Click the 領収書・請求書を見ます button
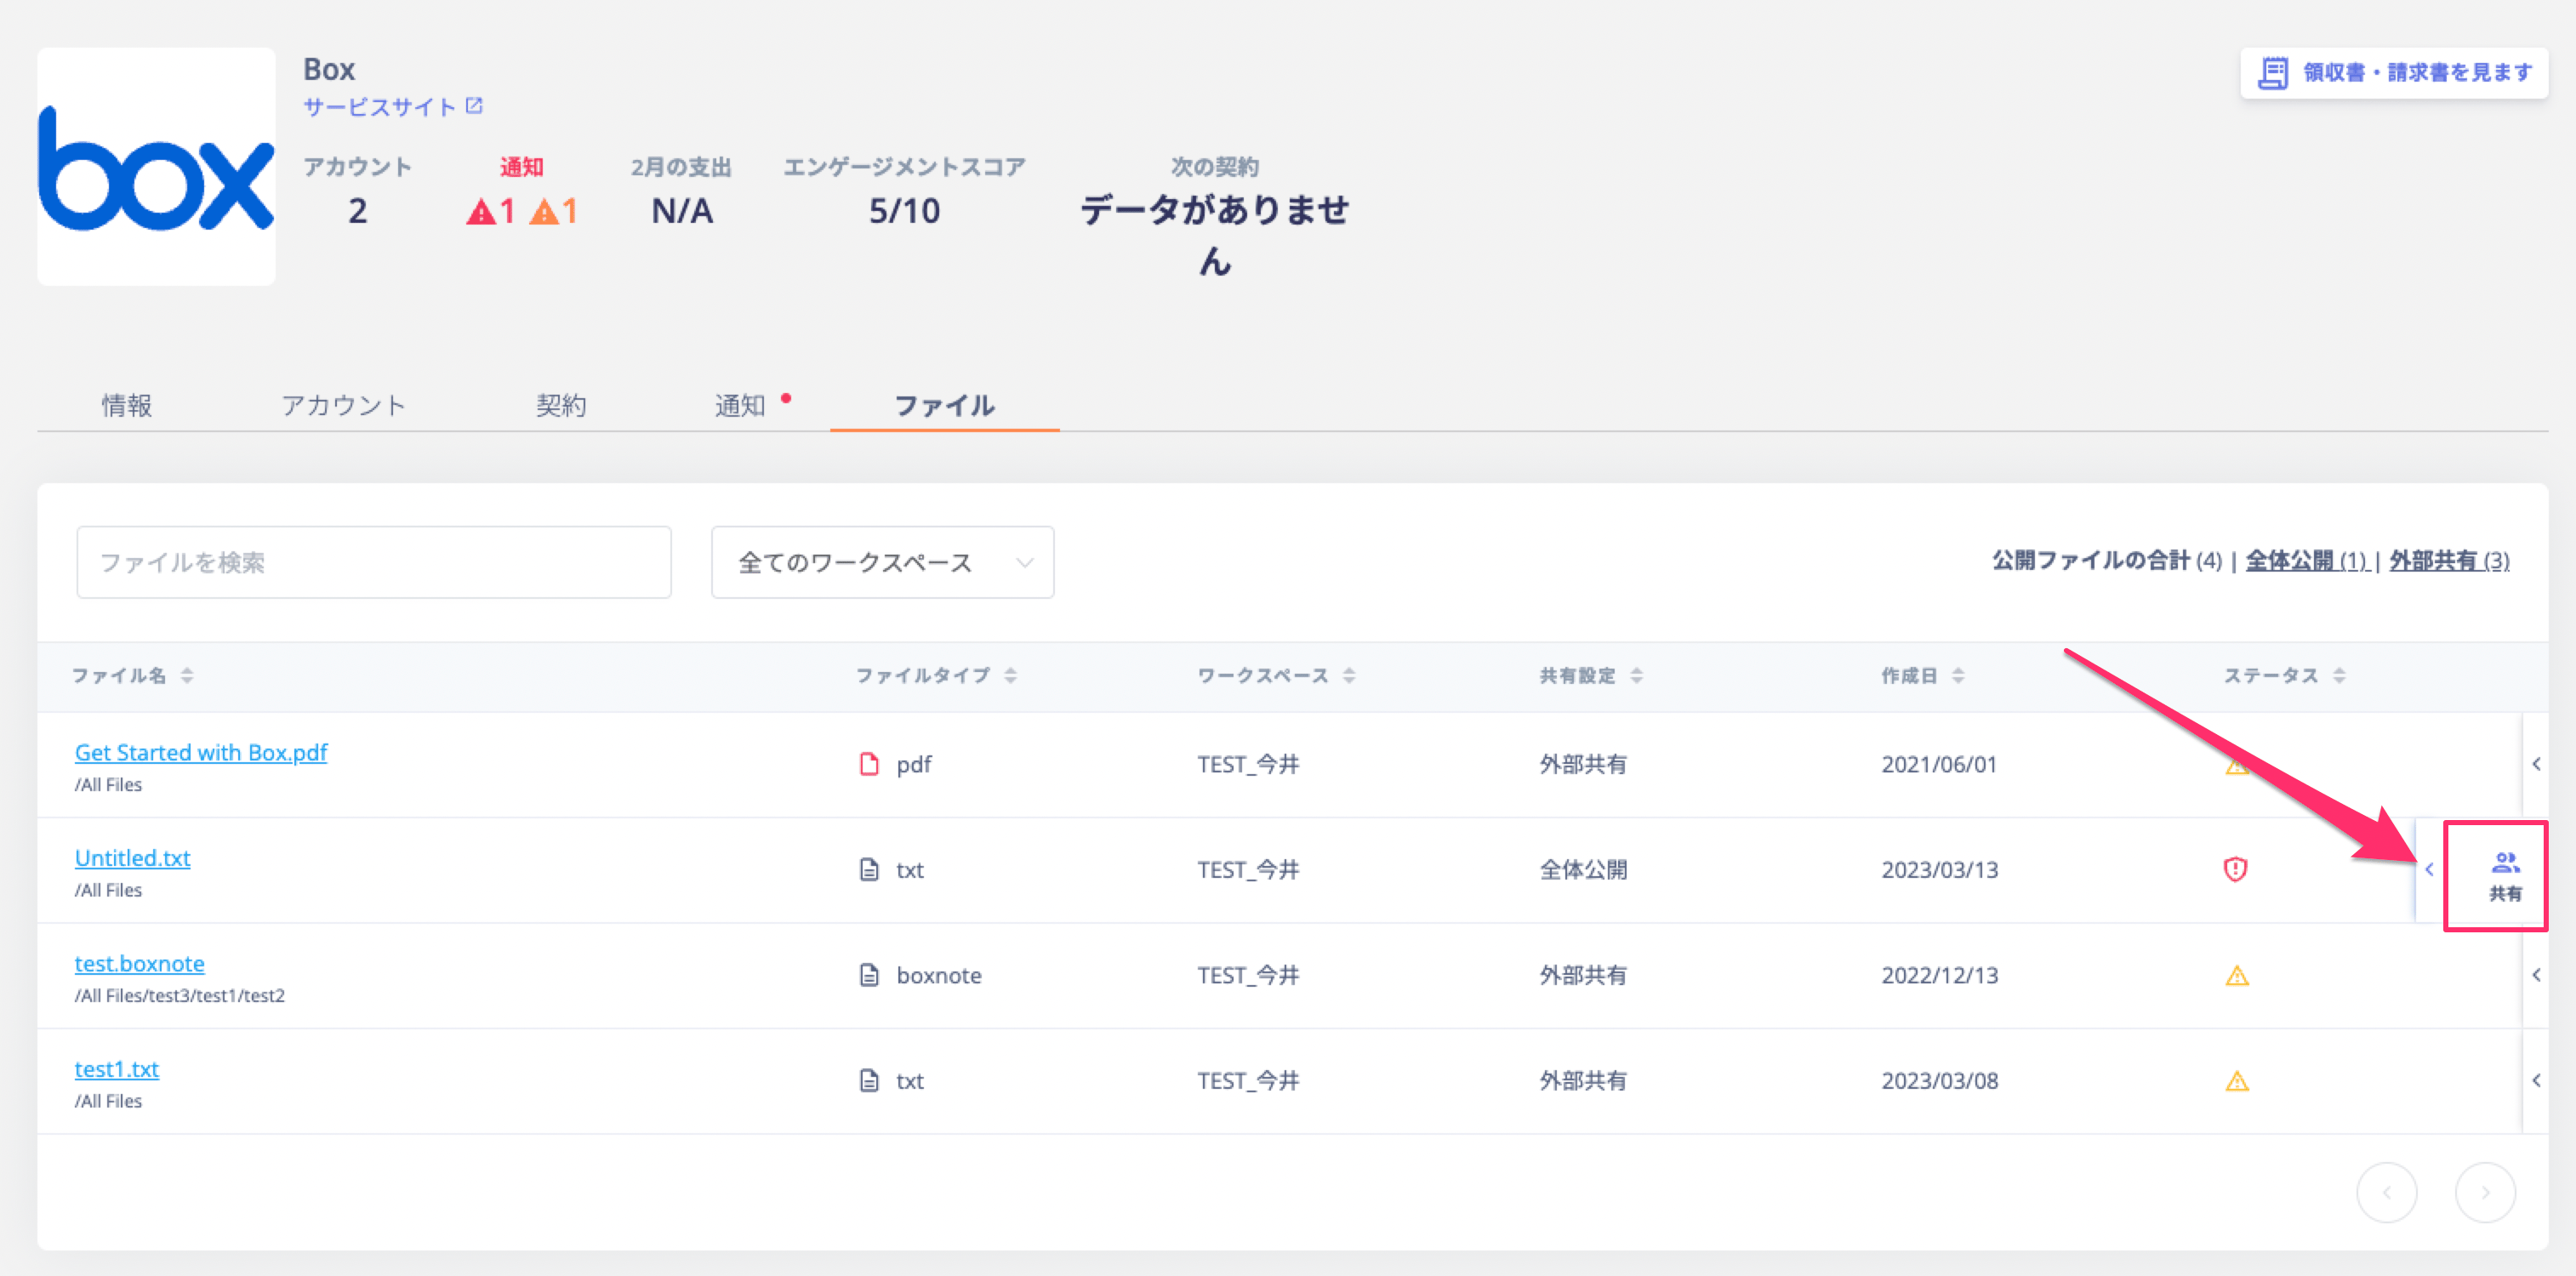 2393,72
